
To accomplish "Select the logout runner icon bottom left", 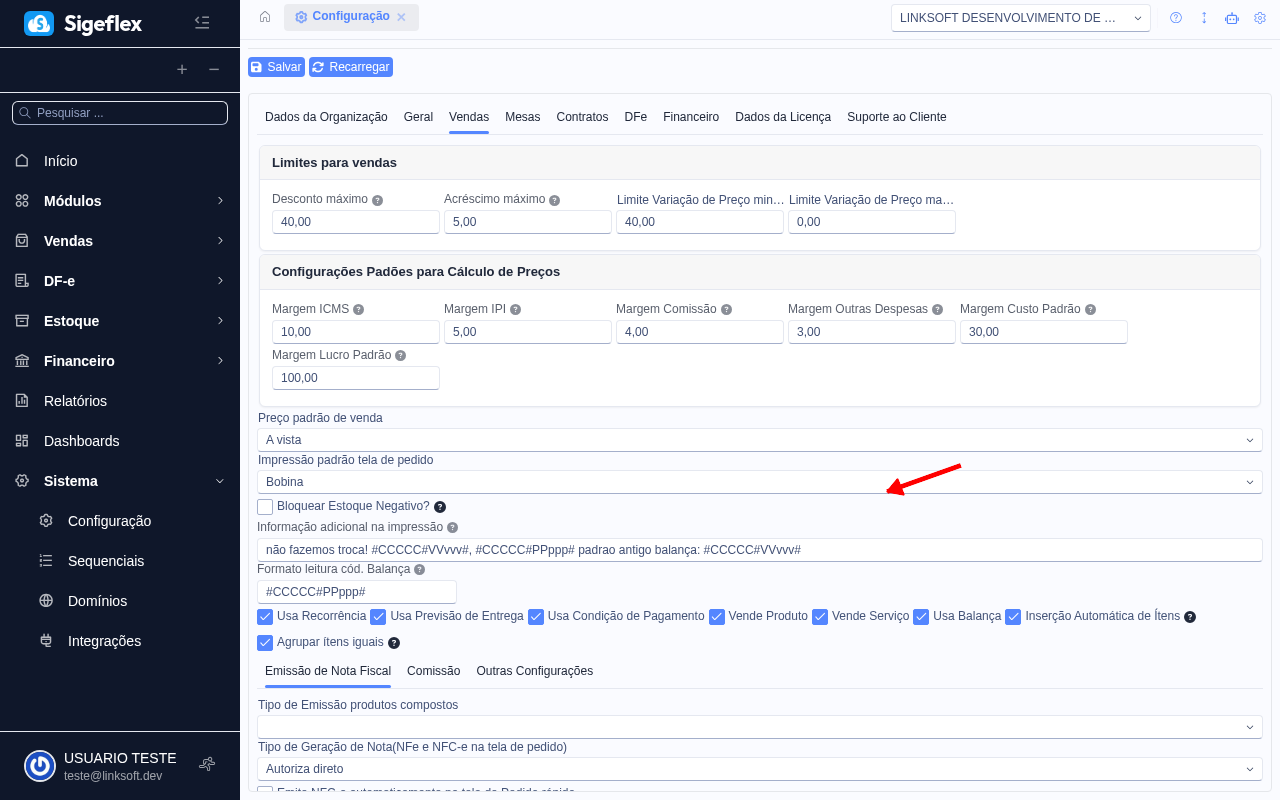I will tap(207, 763).
